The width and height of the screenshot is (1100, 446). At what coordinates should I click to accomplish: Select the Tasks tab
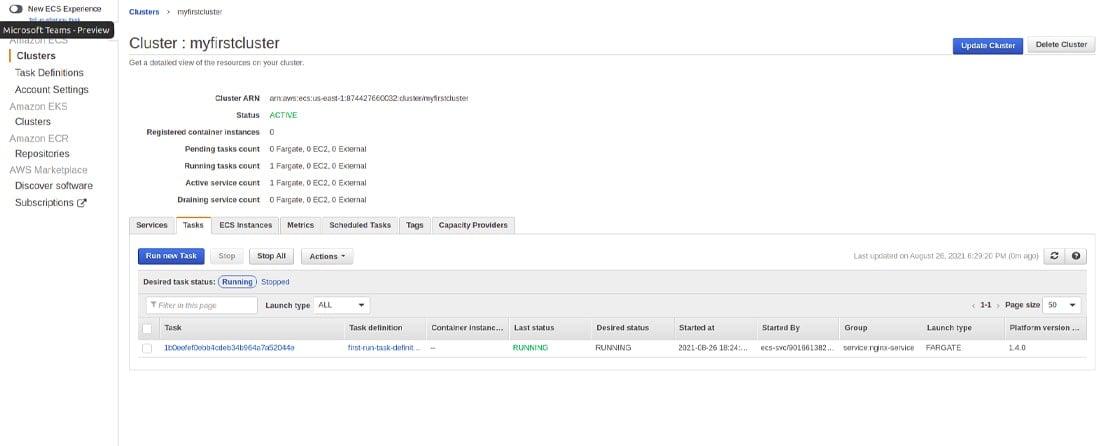tap(193, 225)
